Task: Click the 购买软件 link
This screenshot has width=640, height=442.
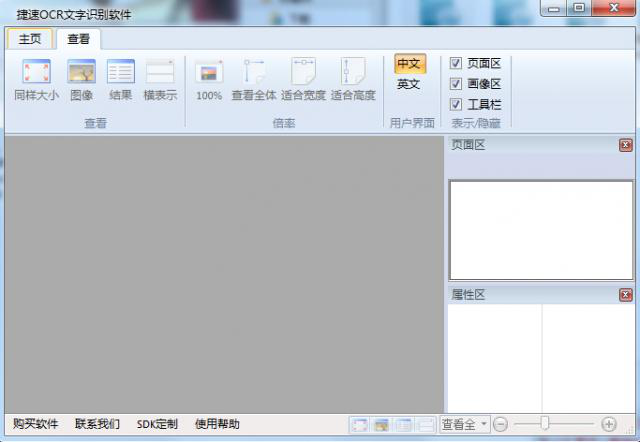Action: [36, 424]
